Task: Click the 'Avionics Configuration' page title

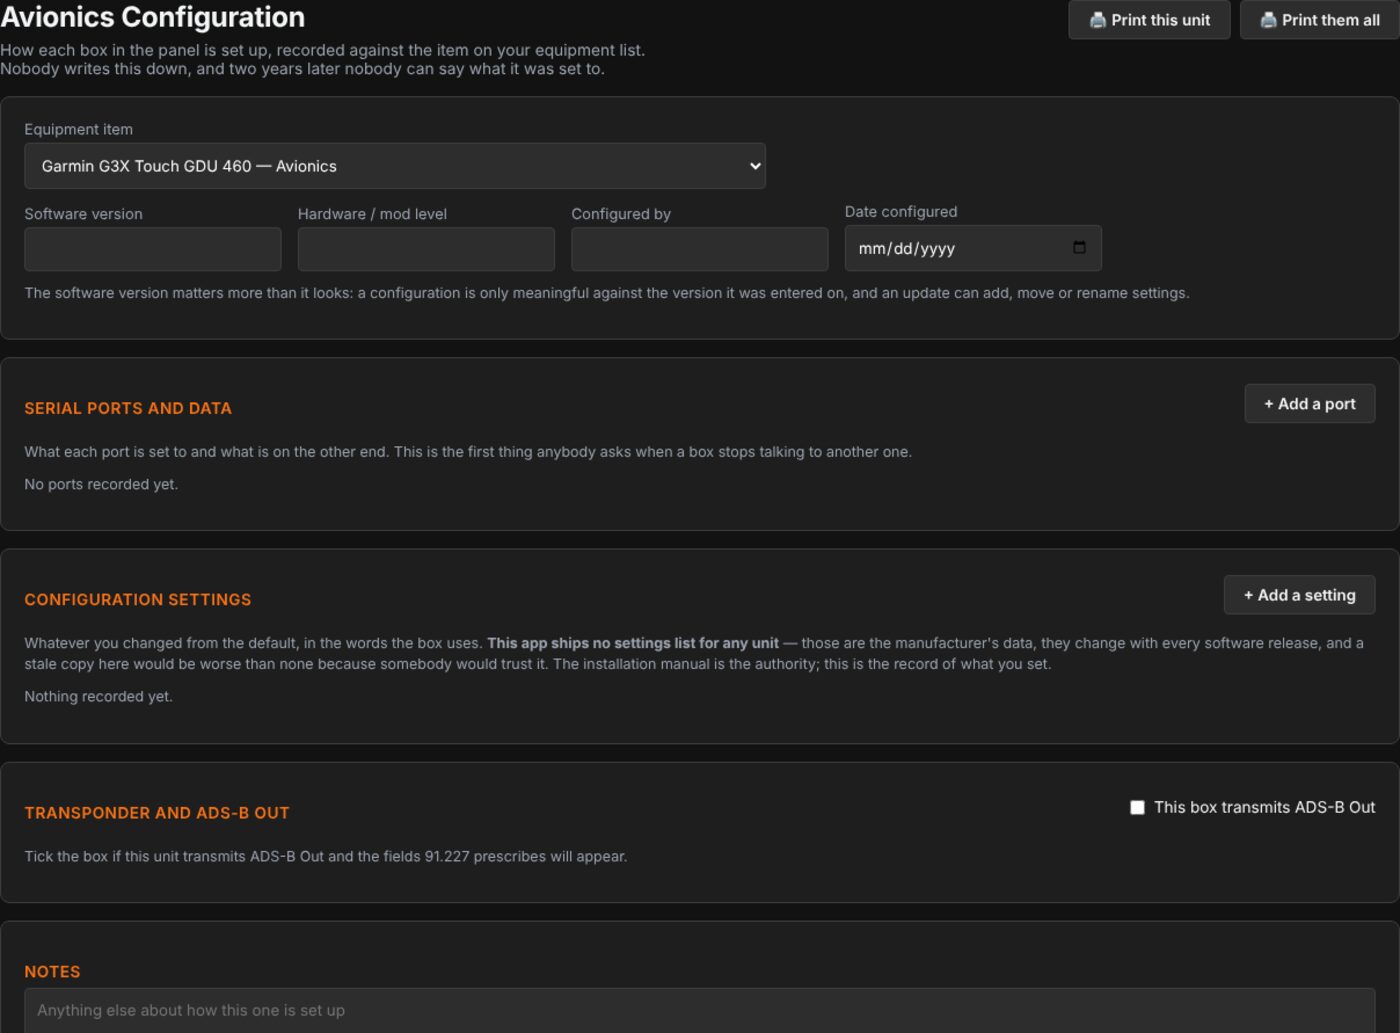Action: pyautogui.click(x=153, y=17)
